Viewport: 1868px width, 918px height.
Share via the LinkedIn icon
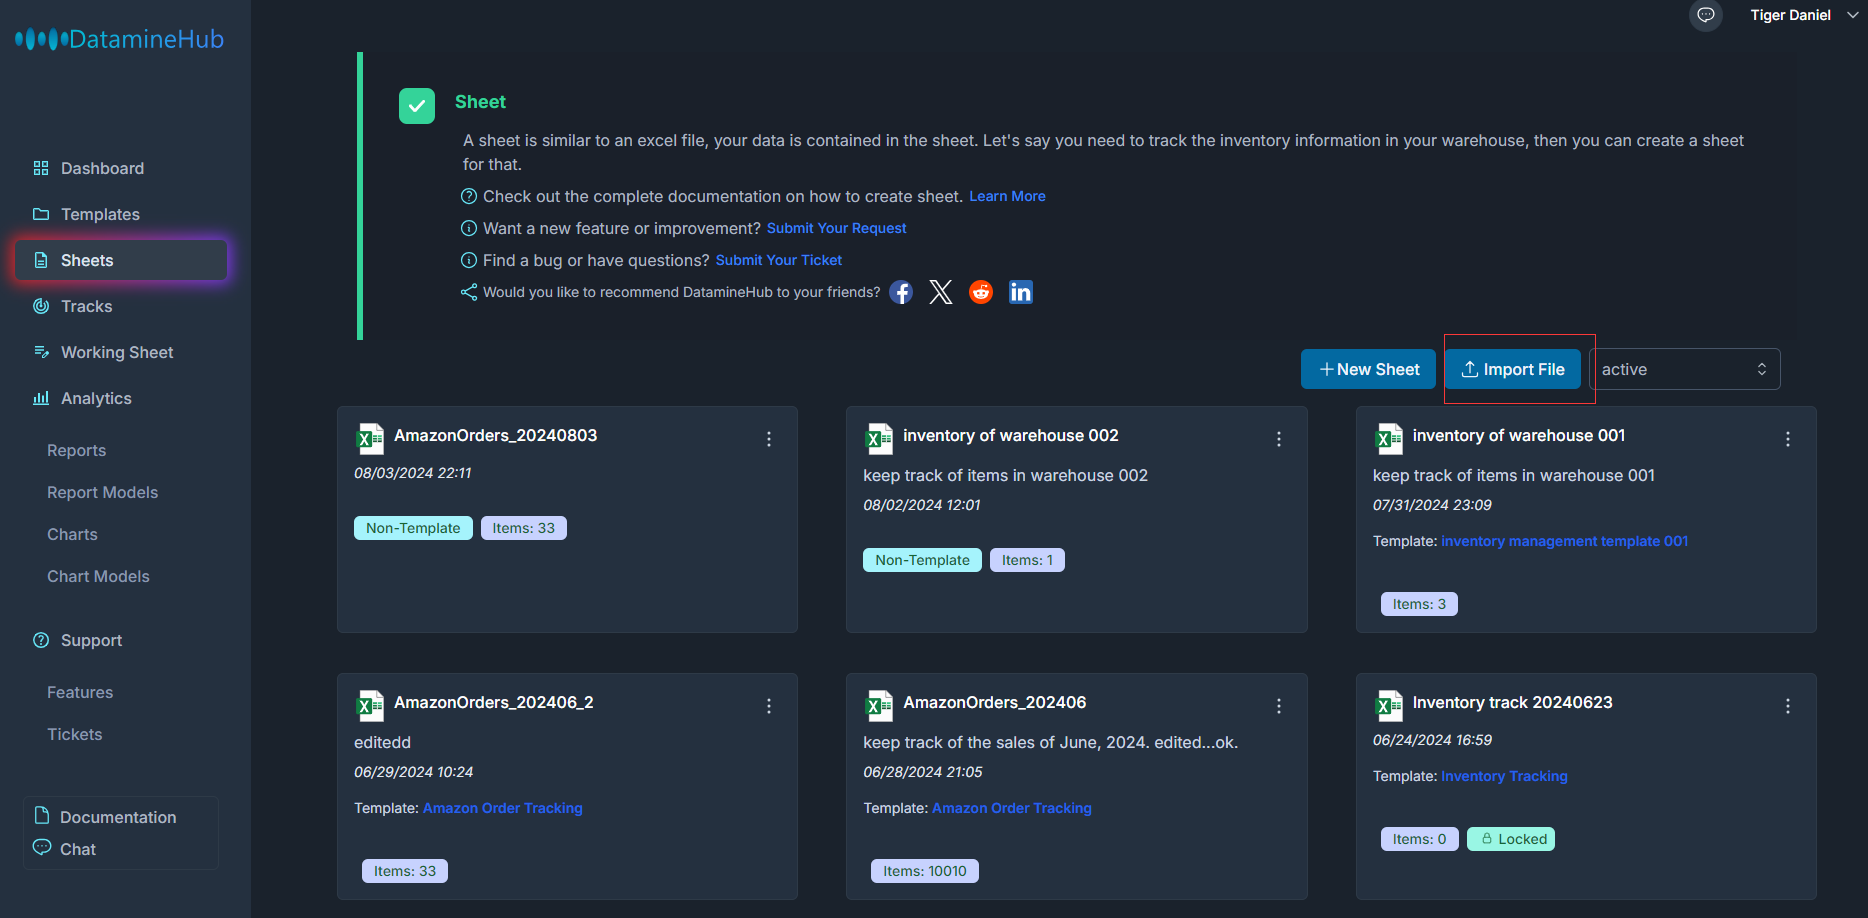click(x=1021, y=292)
